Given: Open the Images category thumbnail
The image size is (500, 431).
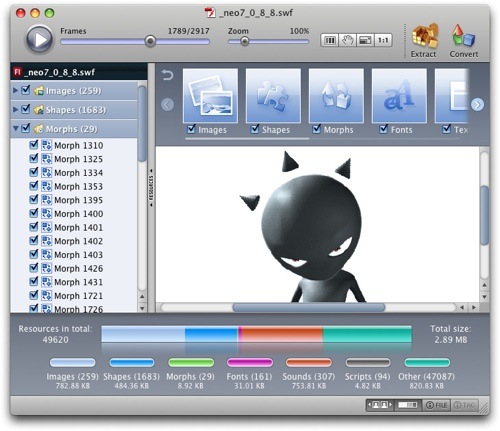Looking at the screenshot, I should 210,96.
